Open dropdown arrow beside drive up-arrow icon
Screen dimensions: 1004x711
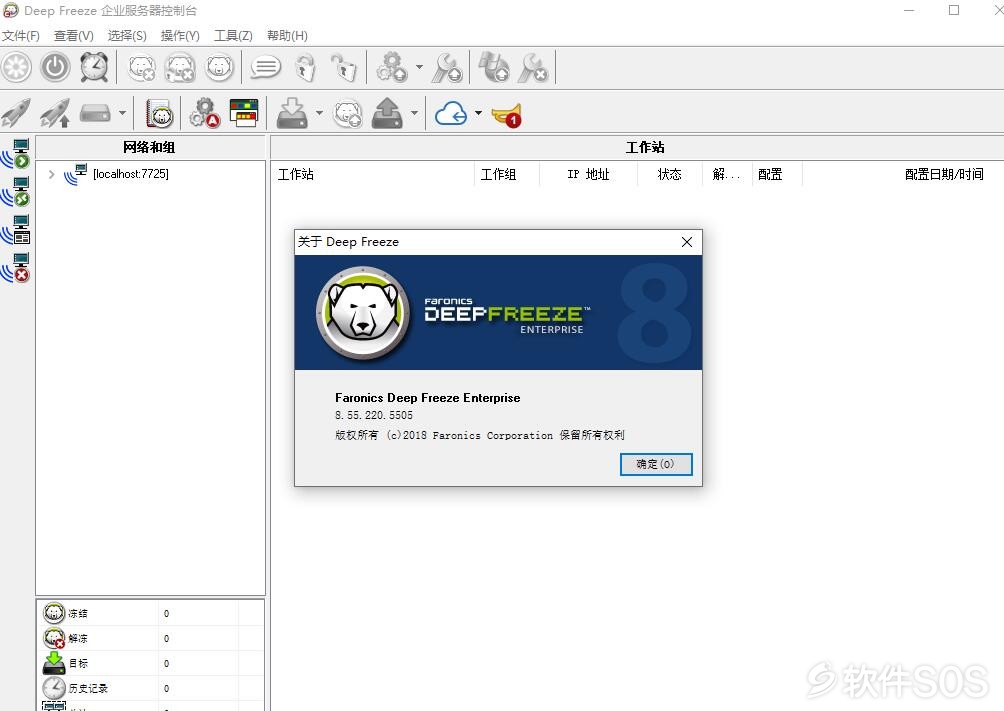(414, 113)
